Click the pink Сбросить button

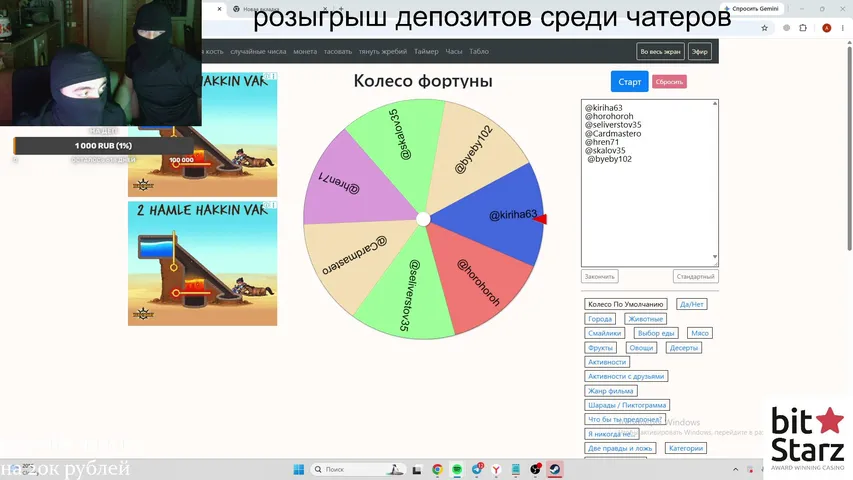pos(669,82)
